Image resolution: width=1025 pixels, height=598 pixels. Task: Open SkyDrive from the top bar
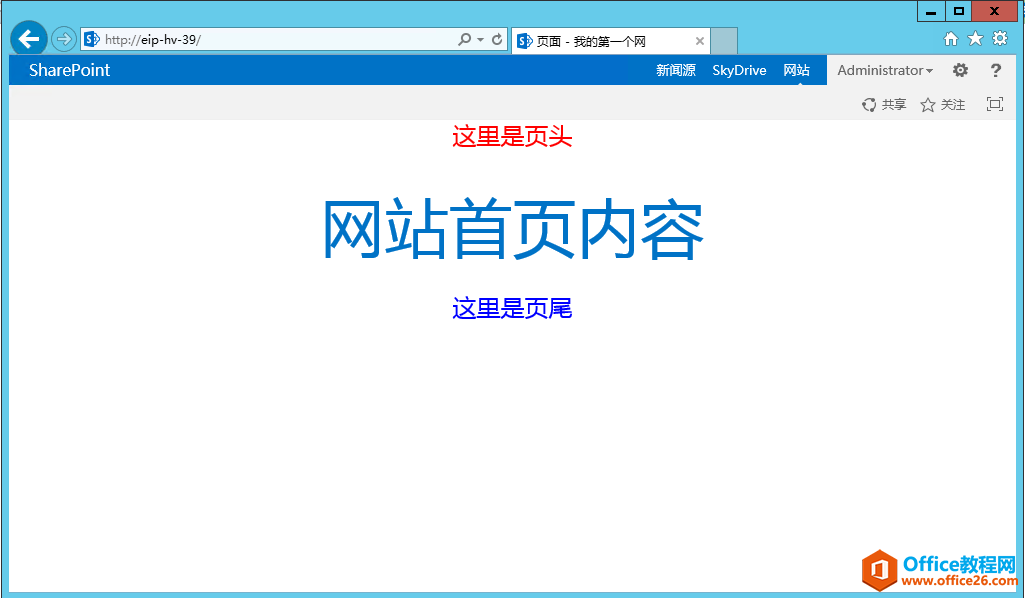[x=739, y=70]
